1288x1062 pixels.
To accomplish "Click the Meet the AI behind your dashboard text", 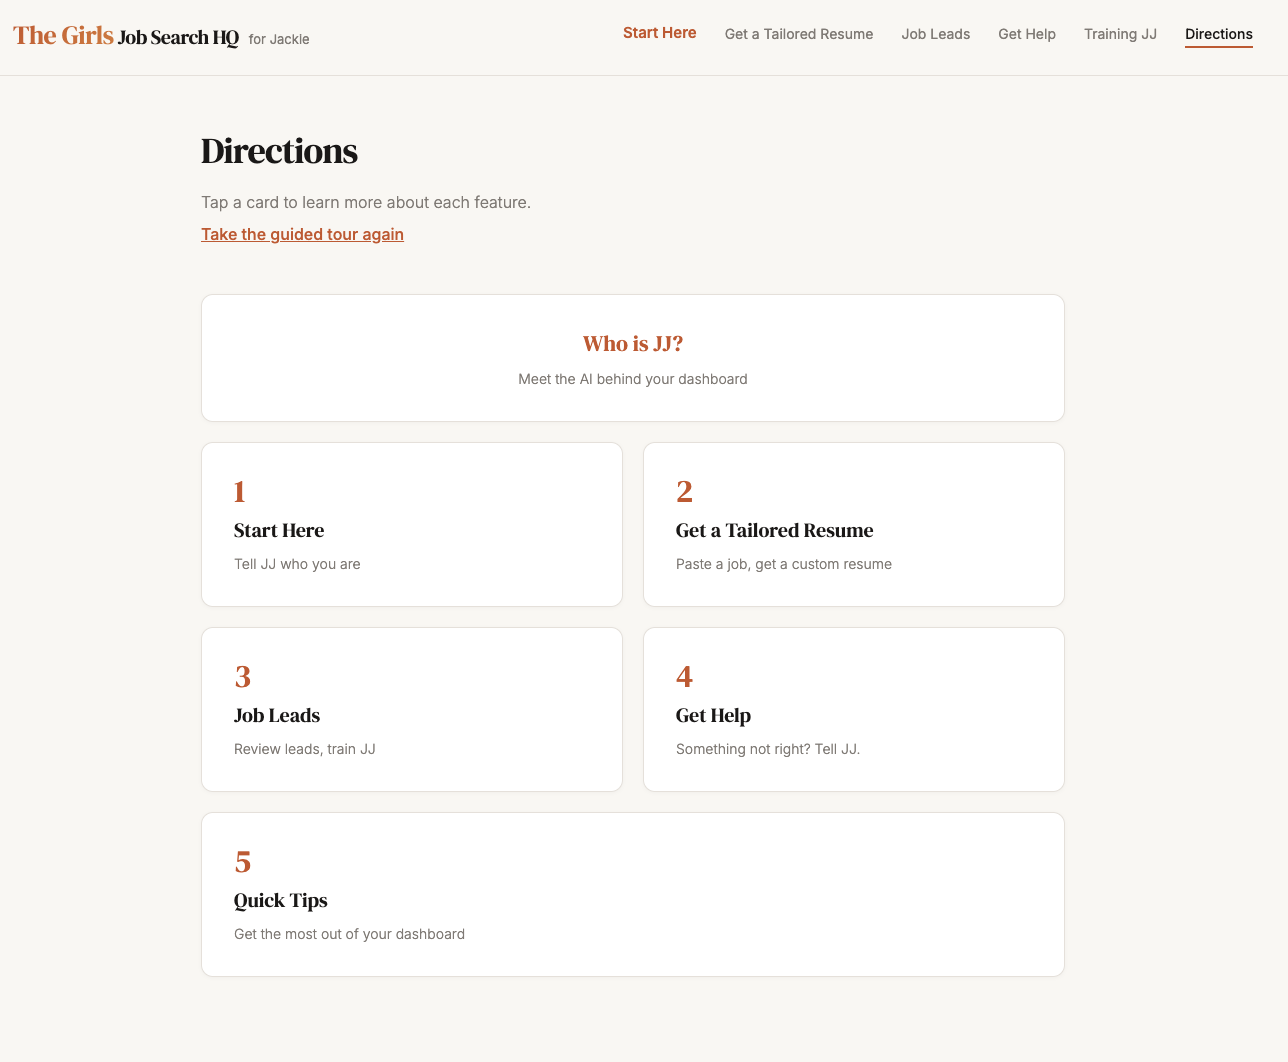I will coord(632,379).
